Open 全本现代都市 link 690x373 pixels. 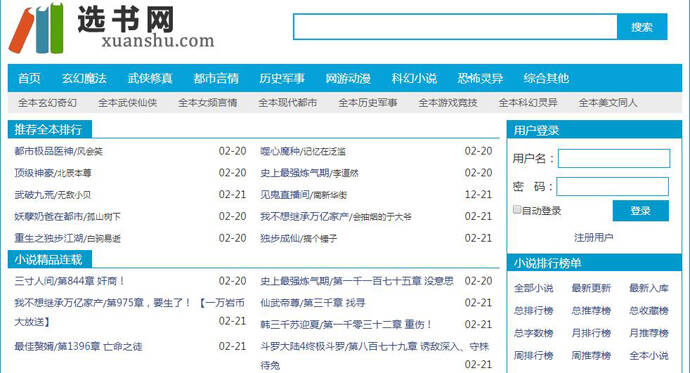click(287, 103)
